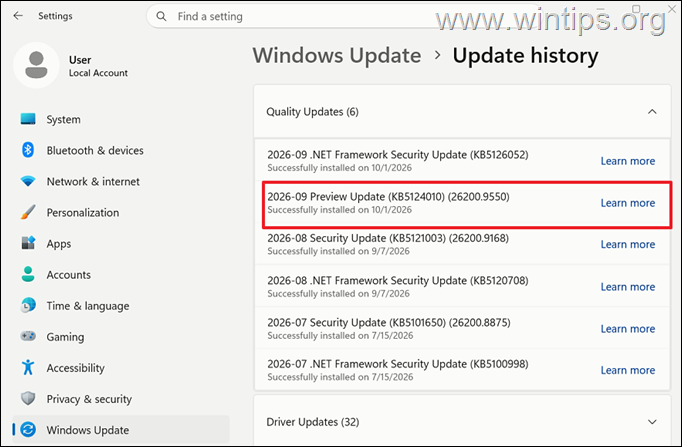Select 2026-07 .NET Framework update (KB5100998) title
This screenshot has height=447, width=682.
click(x=398, y=364)
